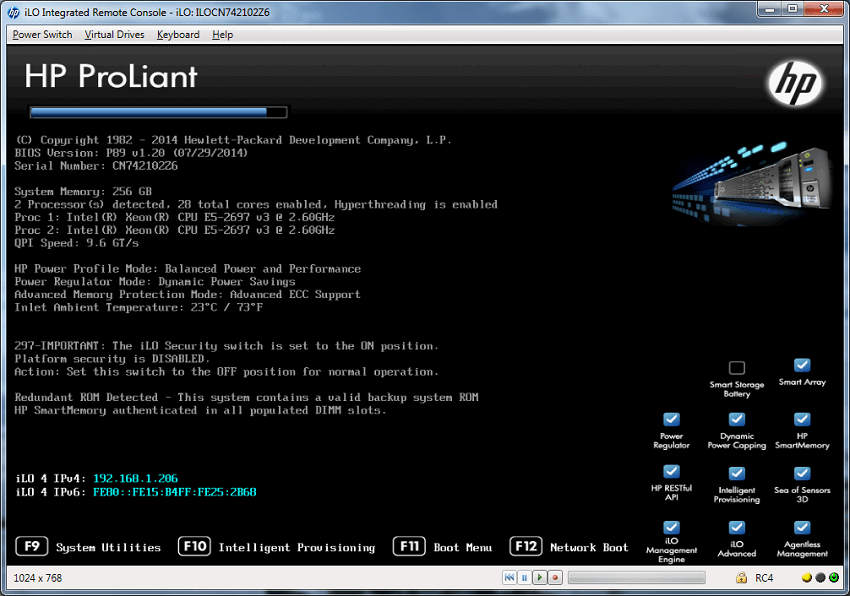Click the red record button
Viewport: 850px width, 596px height.
click(x=555, y=578)
